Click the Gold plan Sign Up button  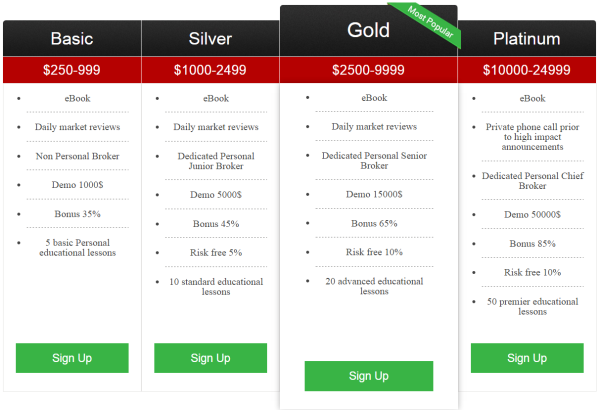point(369,376)
